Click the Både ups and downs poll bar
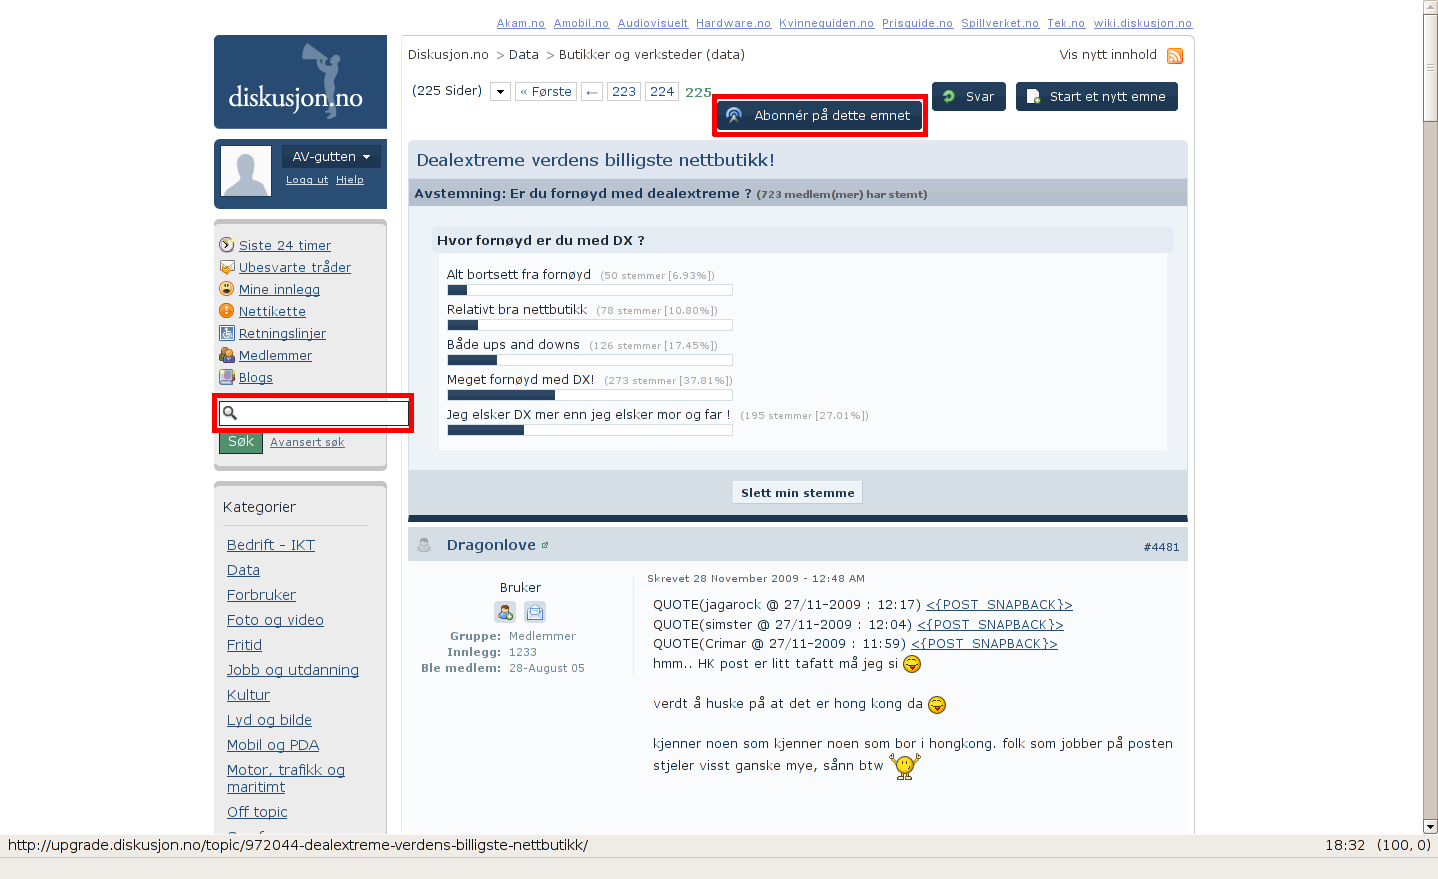Viewport: 1438px width, 879px height. pos(590,360)
